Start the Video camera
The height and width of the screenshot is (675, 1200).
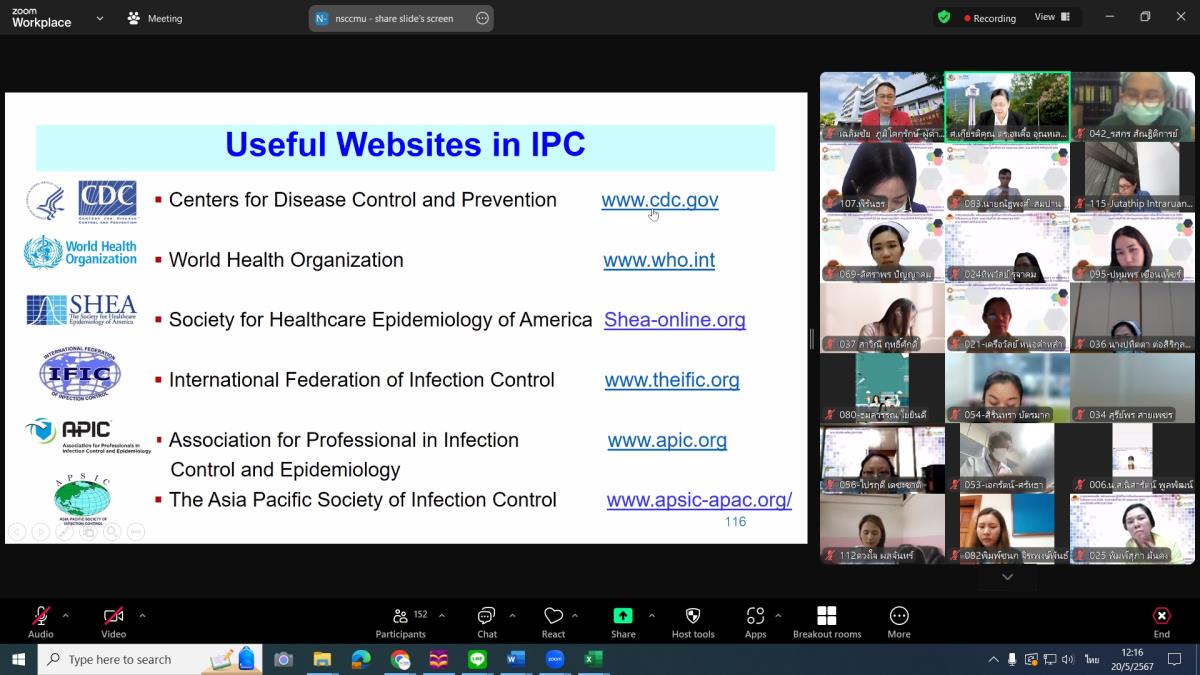113,621
